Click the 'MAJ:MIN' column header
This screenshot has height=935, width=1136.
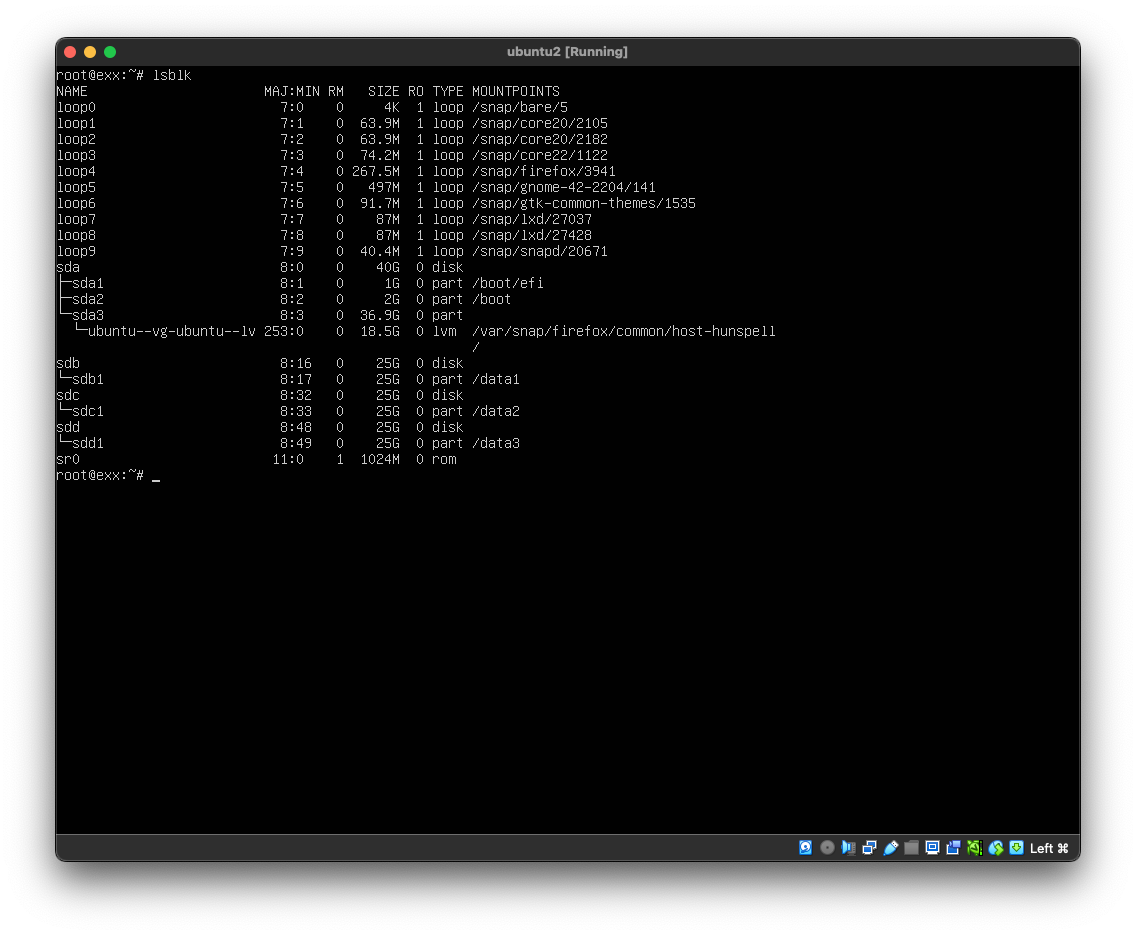tap(292, 91)
